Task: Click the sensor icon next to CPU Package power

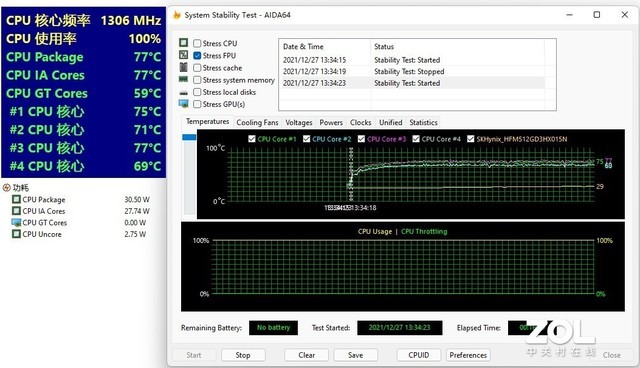Action: [x=16, y=200]
